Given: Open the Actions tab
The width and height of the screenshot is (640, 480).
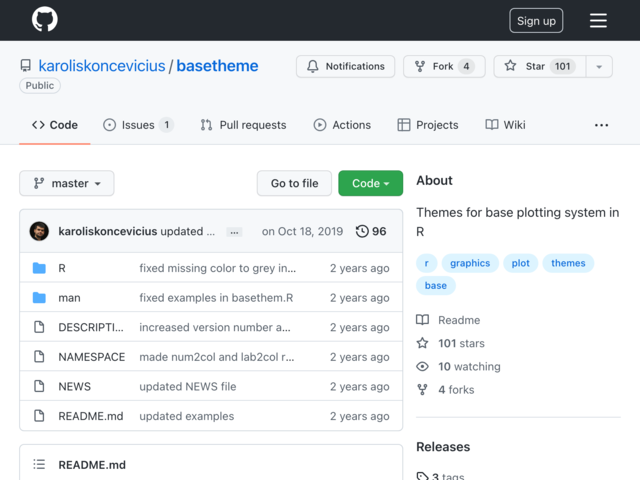Looking at the screenshot, I should tap(342, 125).
